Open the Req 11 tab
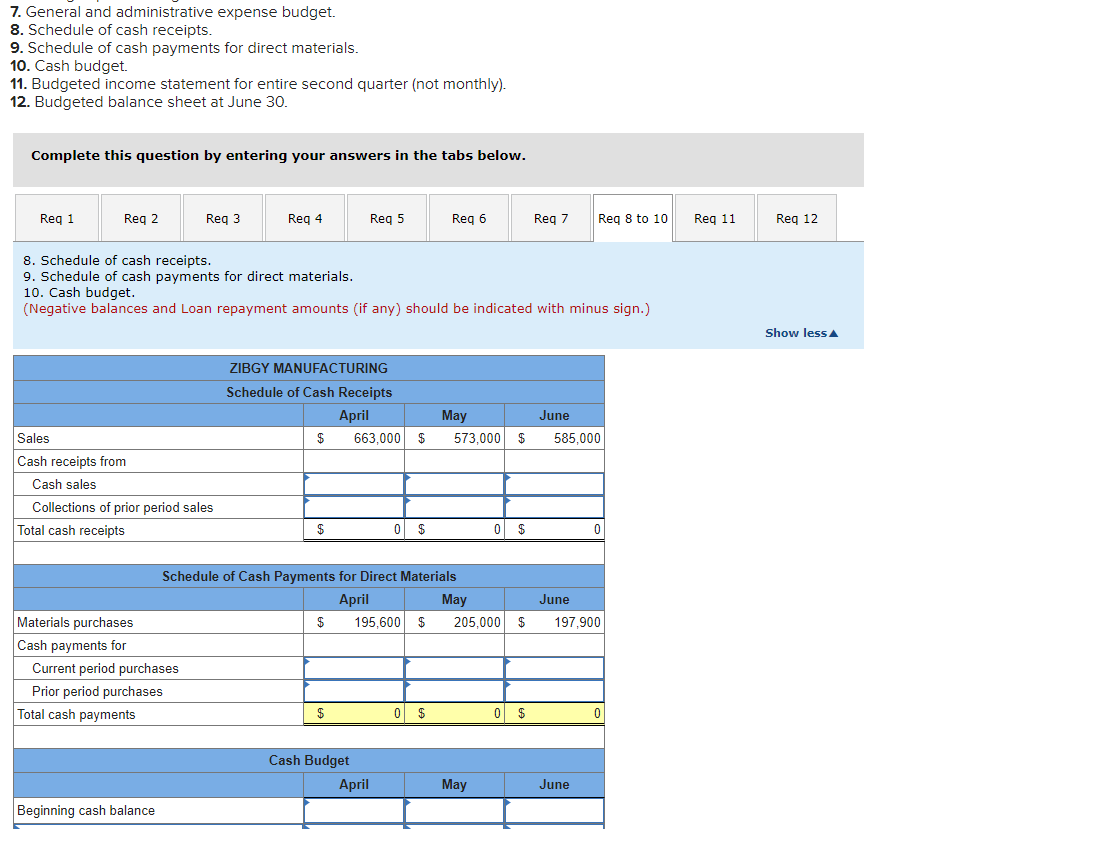This screenshot has width=1093, height=847. 715,218
